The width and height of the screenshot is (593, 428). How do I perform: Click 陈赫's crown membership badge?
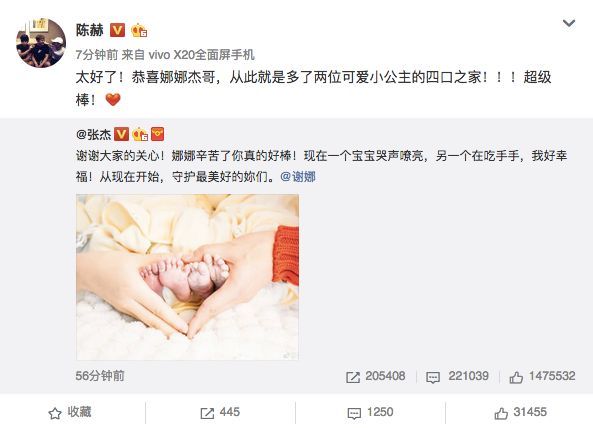(139, 30)
